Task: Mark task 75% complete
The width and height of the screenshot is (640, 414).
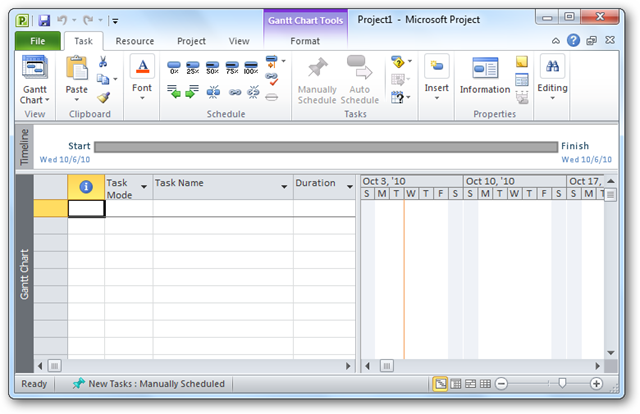Action: pyautogui.click(x=232, y=67)
